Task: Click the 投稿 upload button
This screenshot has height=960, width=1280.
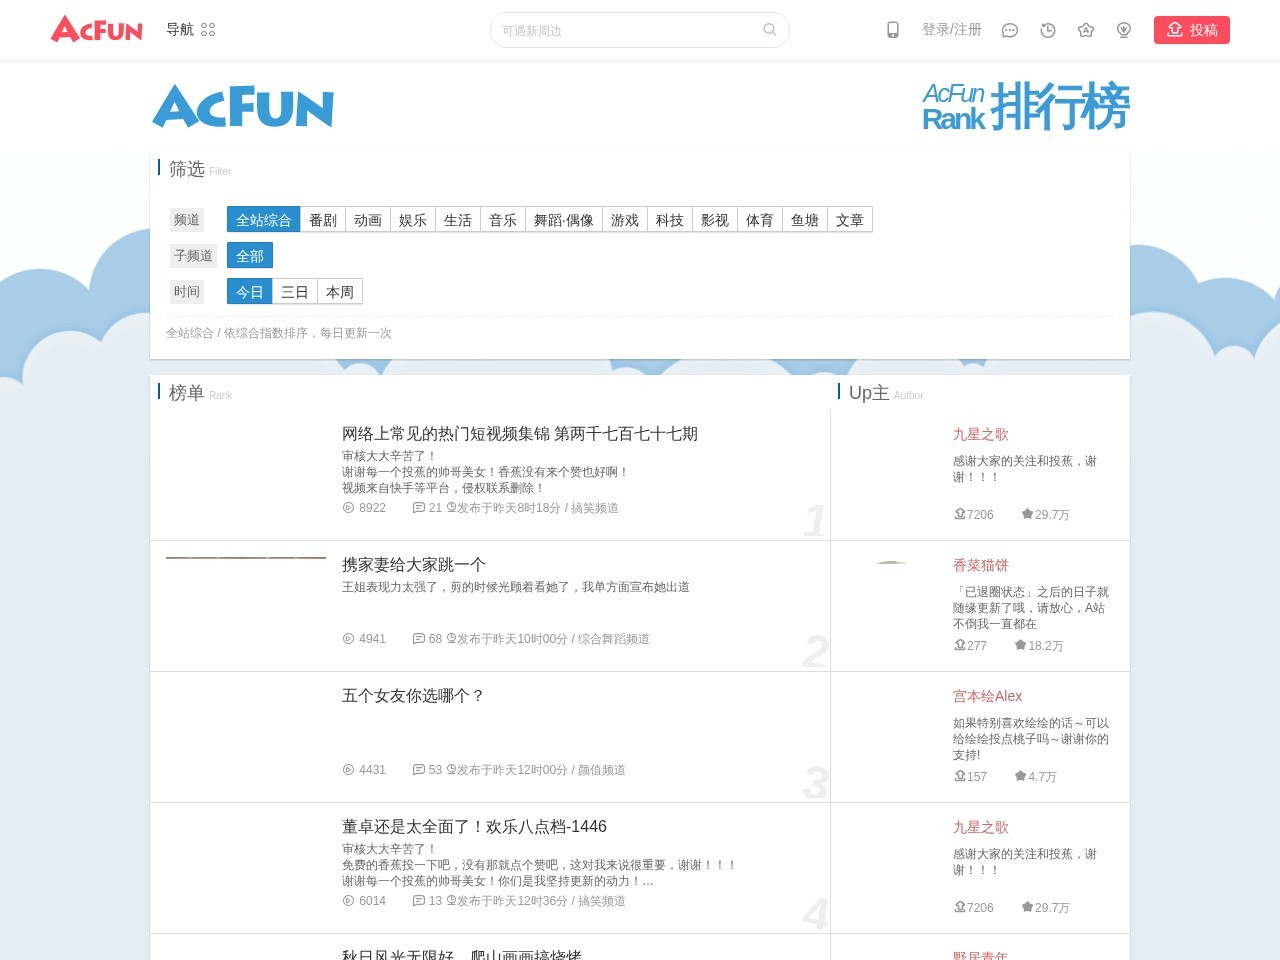Action: (x=1191, y=30)
